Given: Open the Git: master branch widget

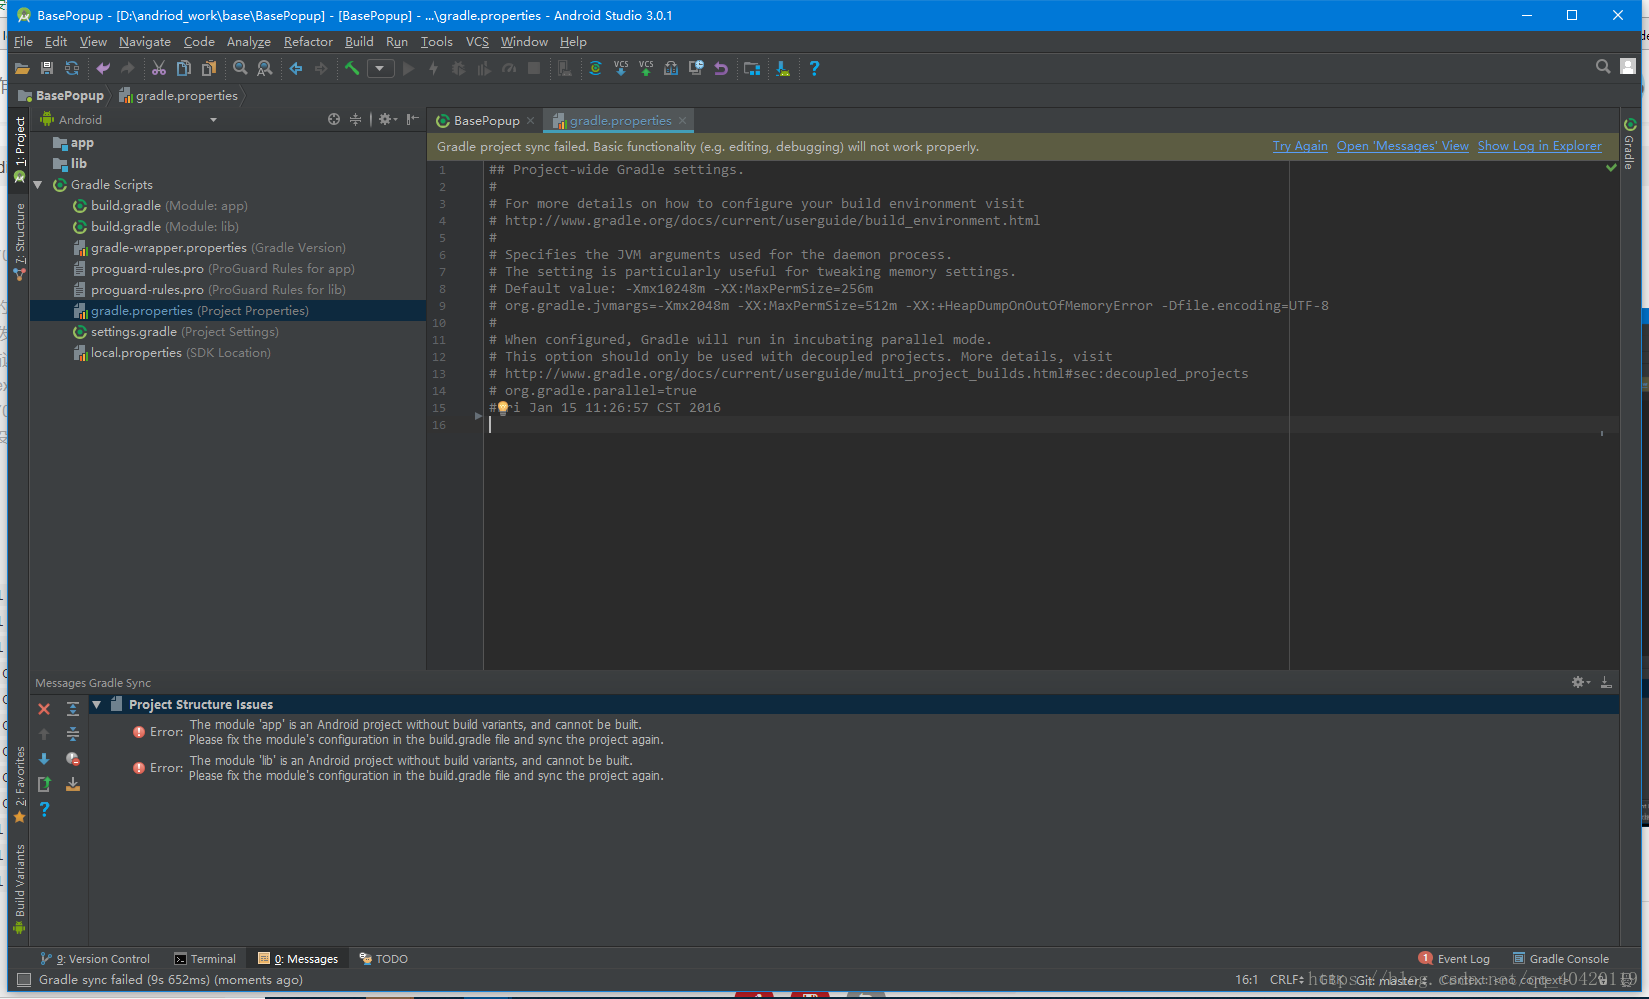Looking at the screenshot, I should pyautogui.click(x=1391, y=980).
